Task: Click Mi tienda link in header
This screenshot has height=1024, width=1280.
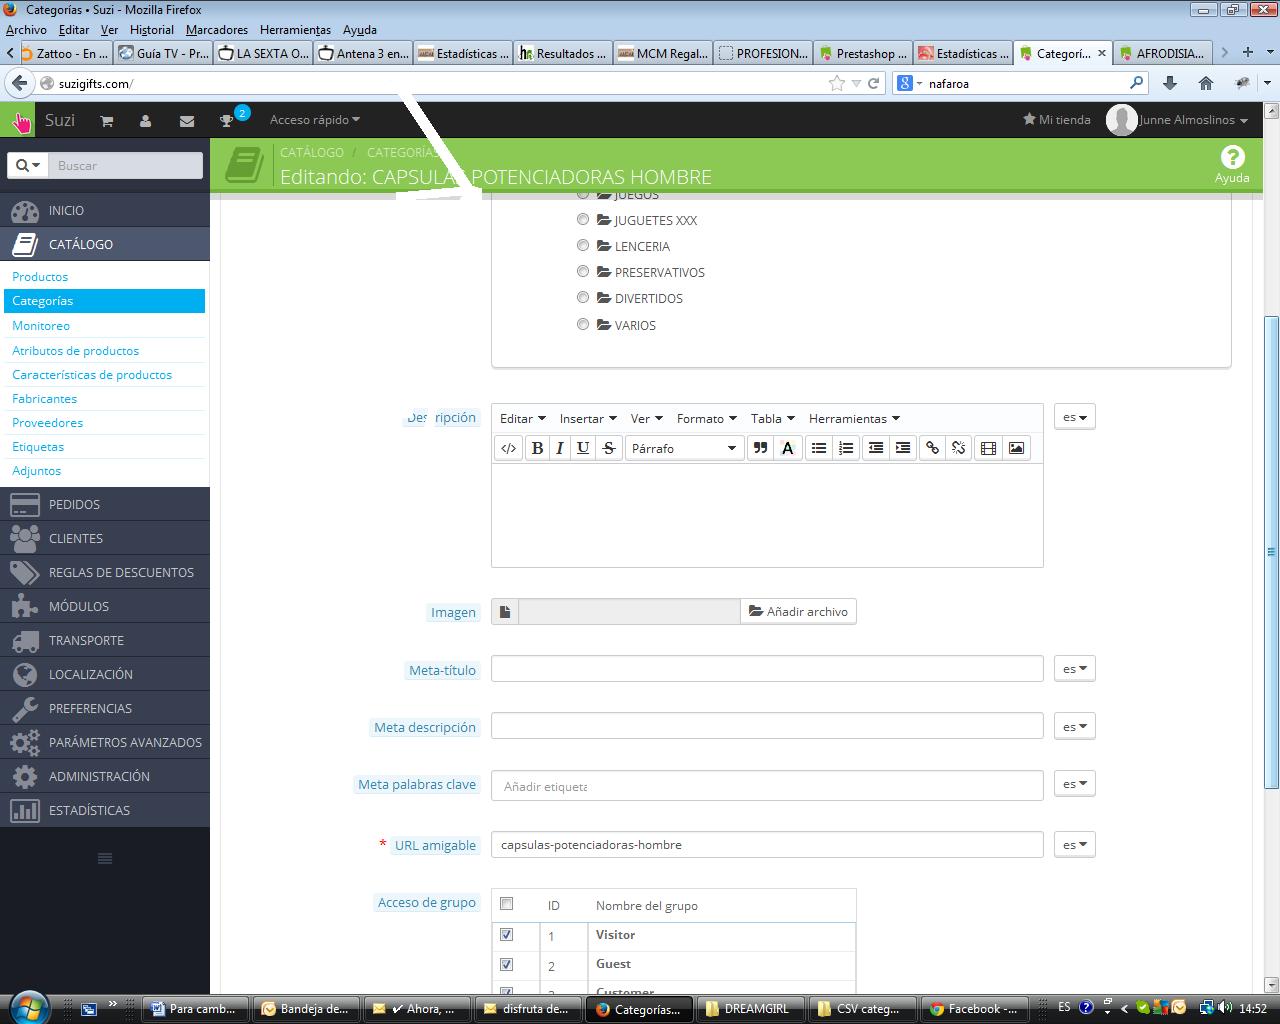Action: pos(1056,120)
